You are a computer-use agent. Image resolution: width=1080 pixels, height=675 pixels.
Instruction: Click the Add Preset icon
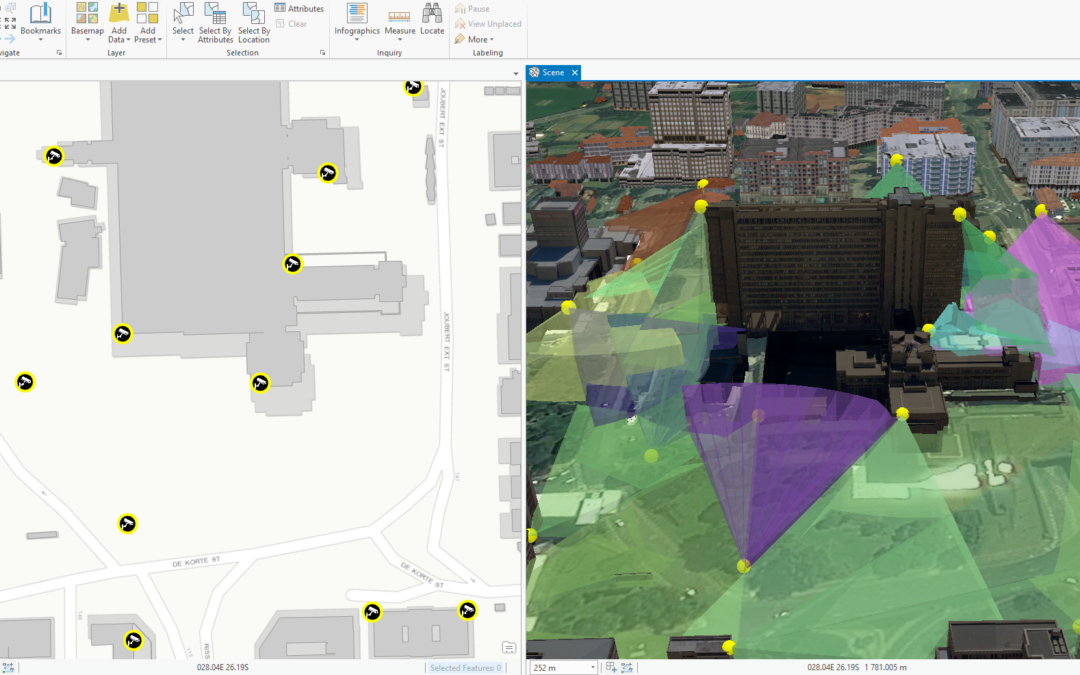coord(147,14)
